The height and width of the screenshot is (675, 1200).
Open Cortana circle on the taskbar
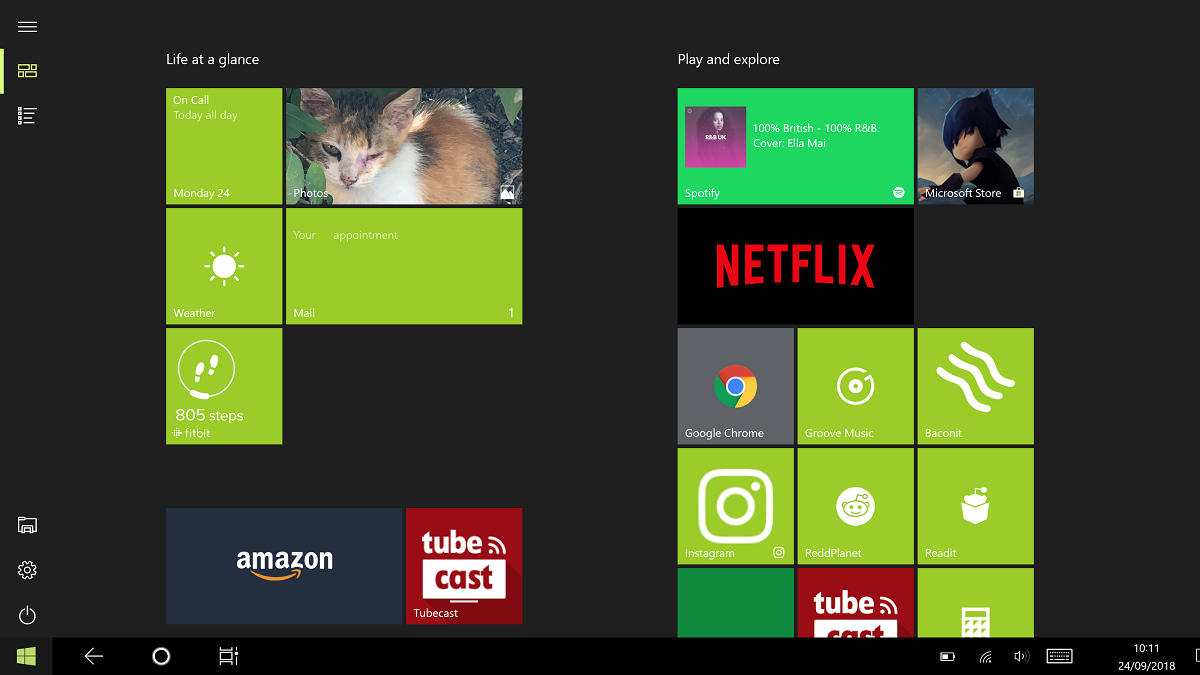pos(161,656)
